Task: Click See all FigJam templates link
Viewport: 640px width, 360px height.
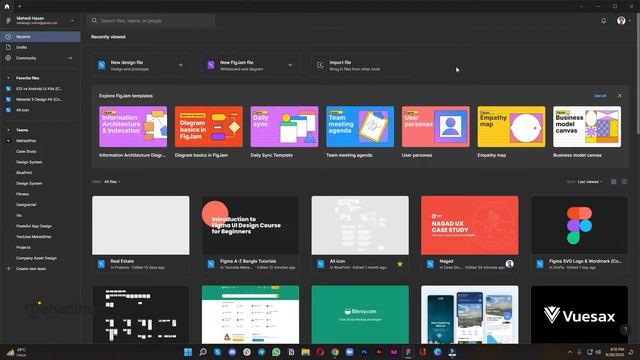Action: click(x=600, y=96)
